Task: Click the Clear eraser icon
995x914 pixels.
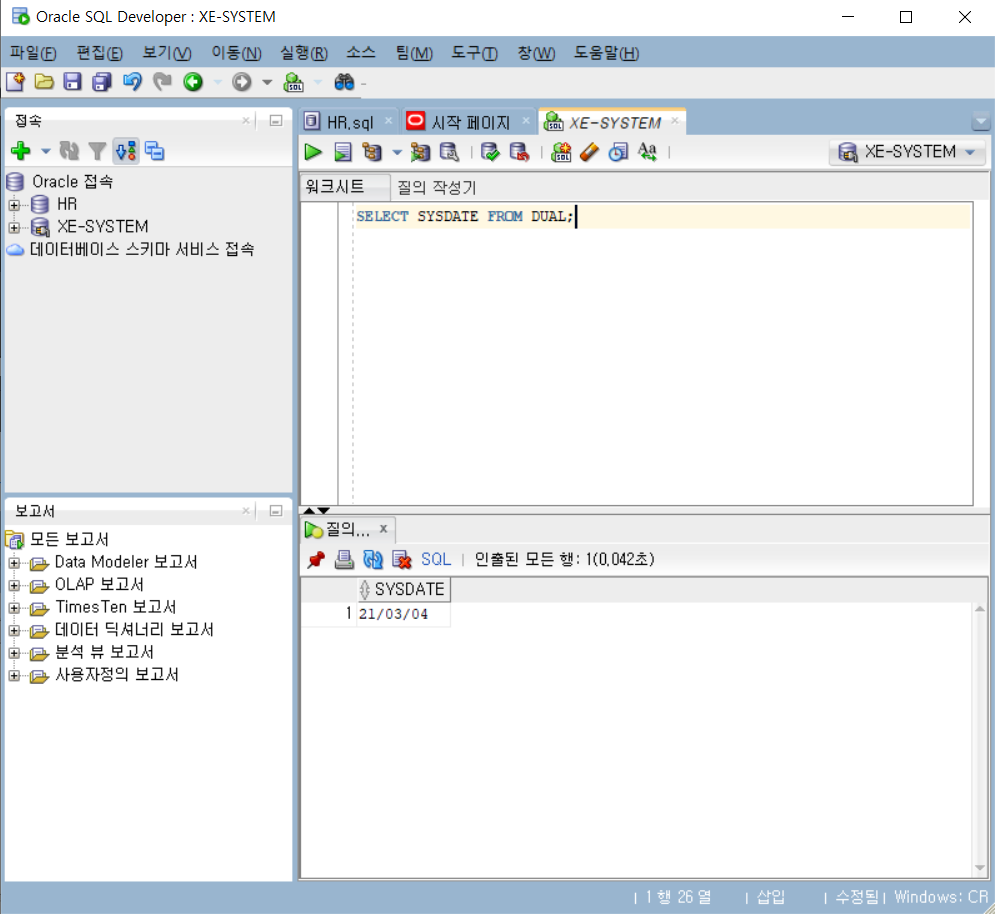Action: click(x=590, y=152)
